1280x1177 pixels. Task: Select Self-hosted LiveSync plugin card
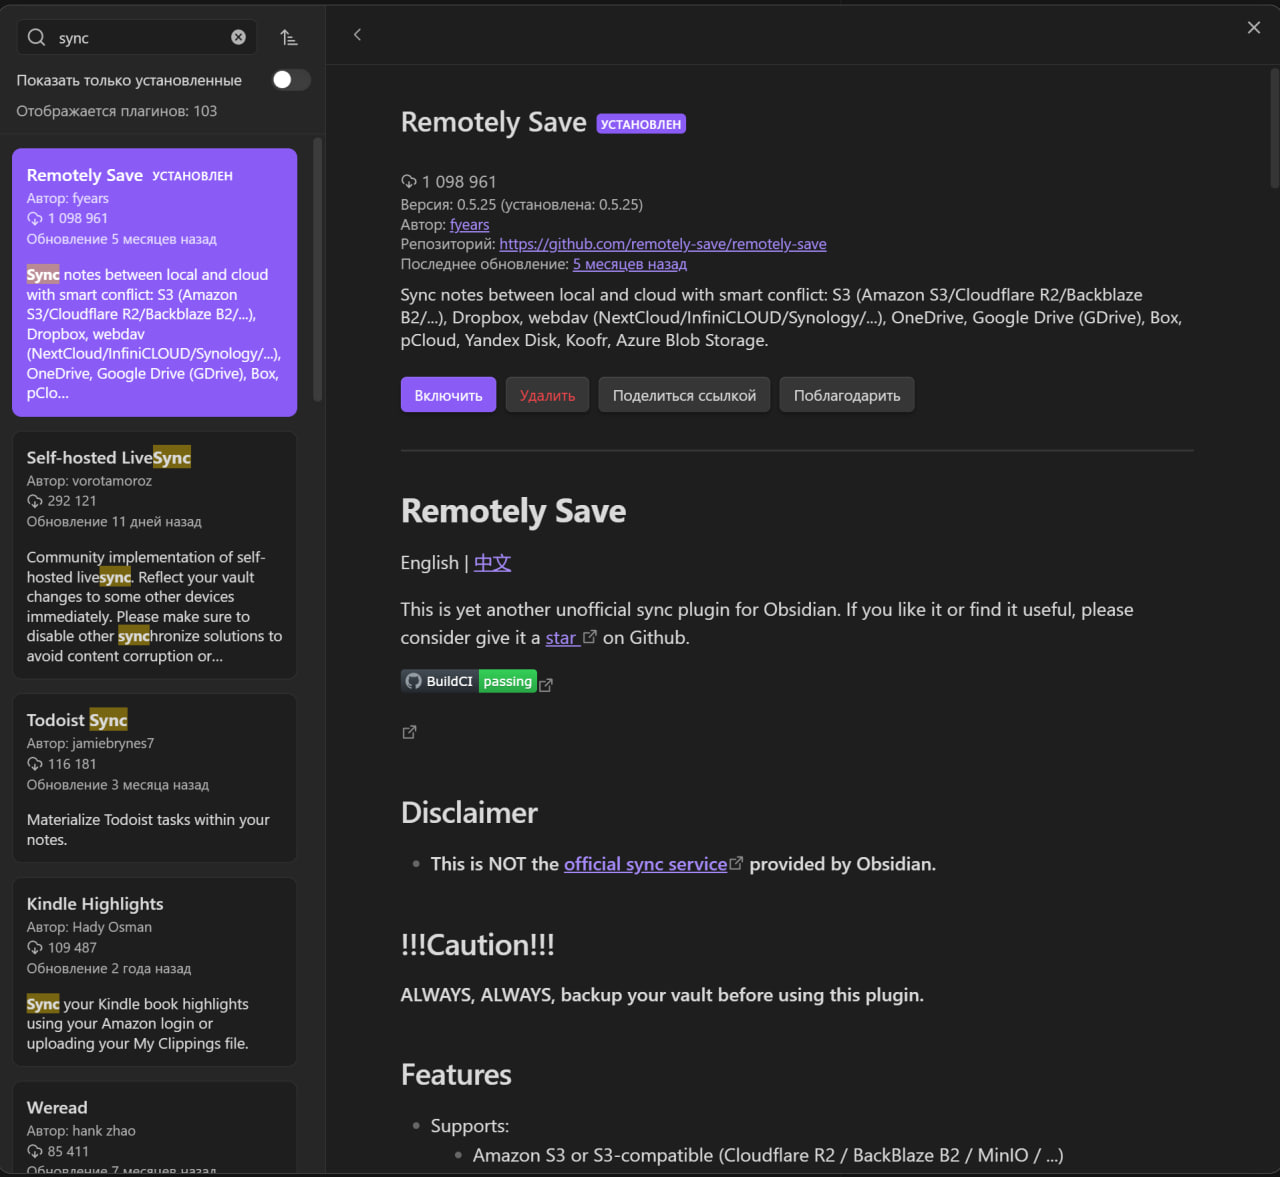[154, 555]
